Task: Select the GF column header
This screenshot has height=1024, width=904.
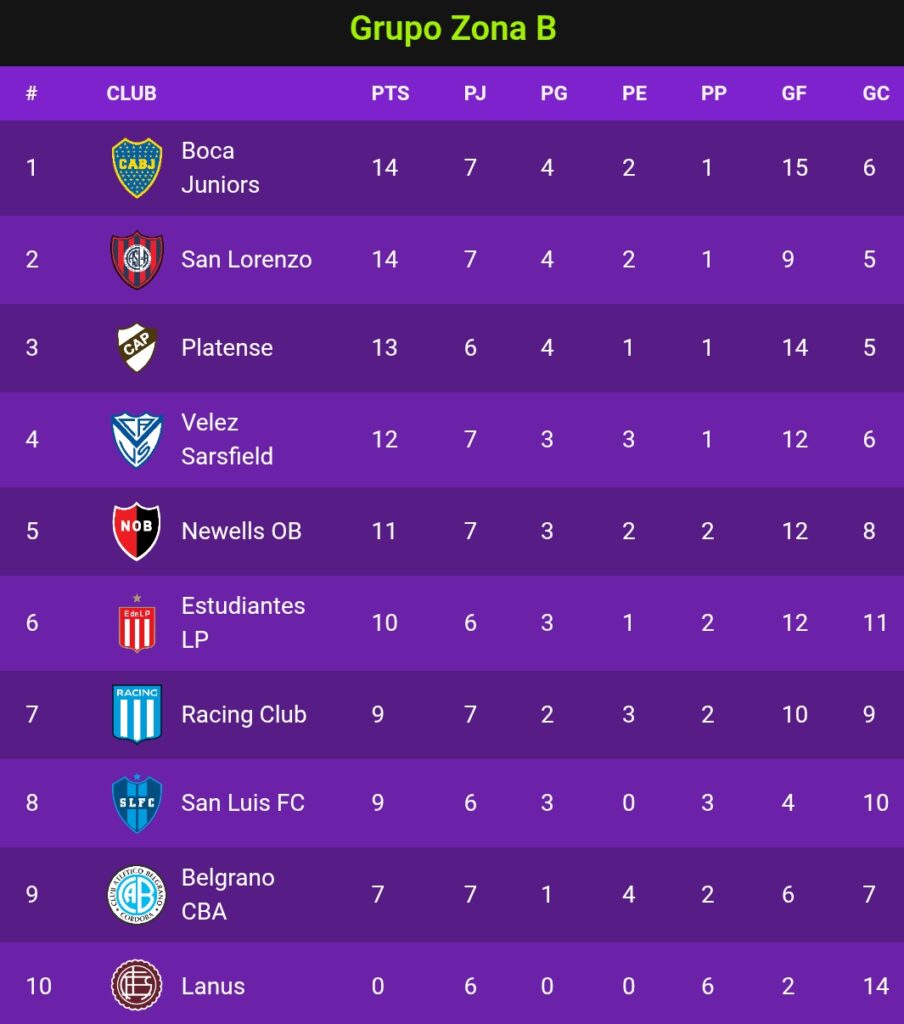Action: click(x=794, y=93)
